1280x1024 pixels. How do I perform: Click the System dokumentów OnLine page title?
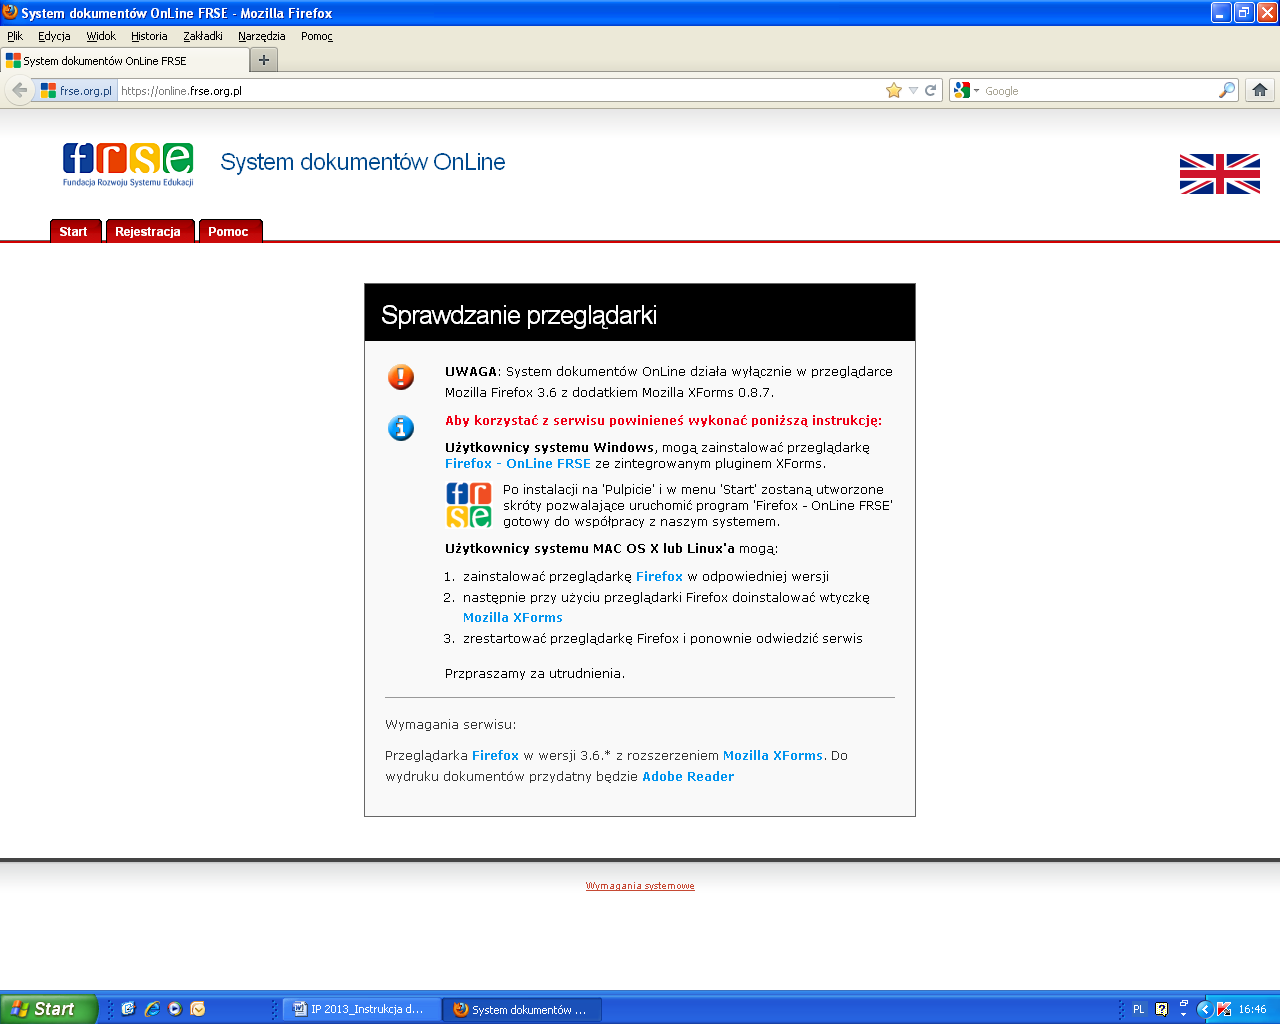click(x=363, y=162)
